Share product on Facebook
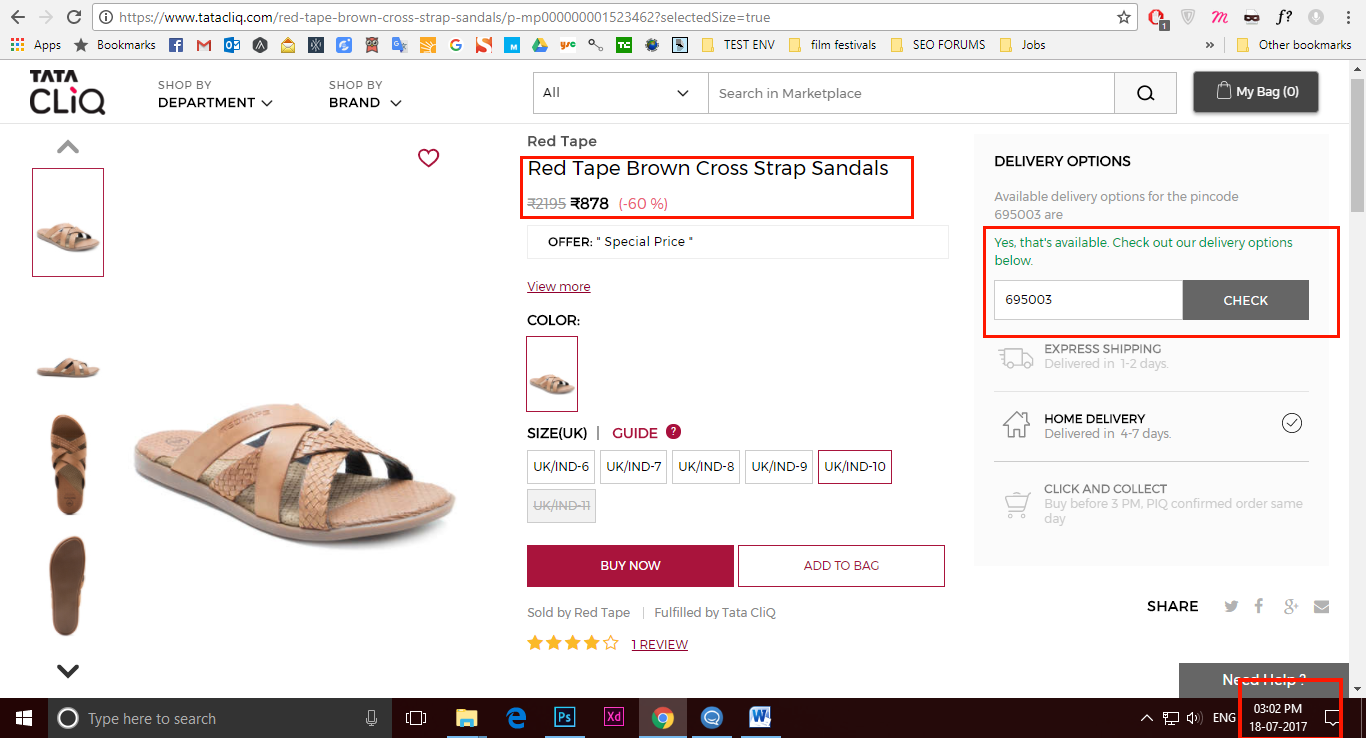The image size is (1366, 738). [x=1260, y=606]
